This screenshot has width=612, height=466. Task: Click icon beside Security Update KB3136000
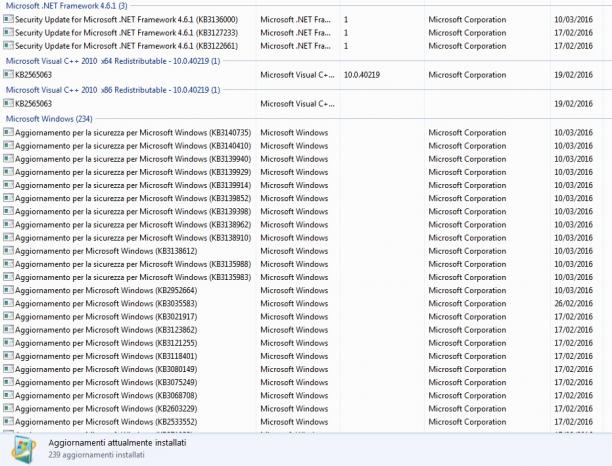[8, 19]
